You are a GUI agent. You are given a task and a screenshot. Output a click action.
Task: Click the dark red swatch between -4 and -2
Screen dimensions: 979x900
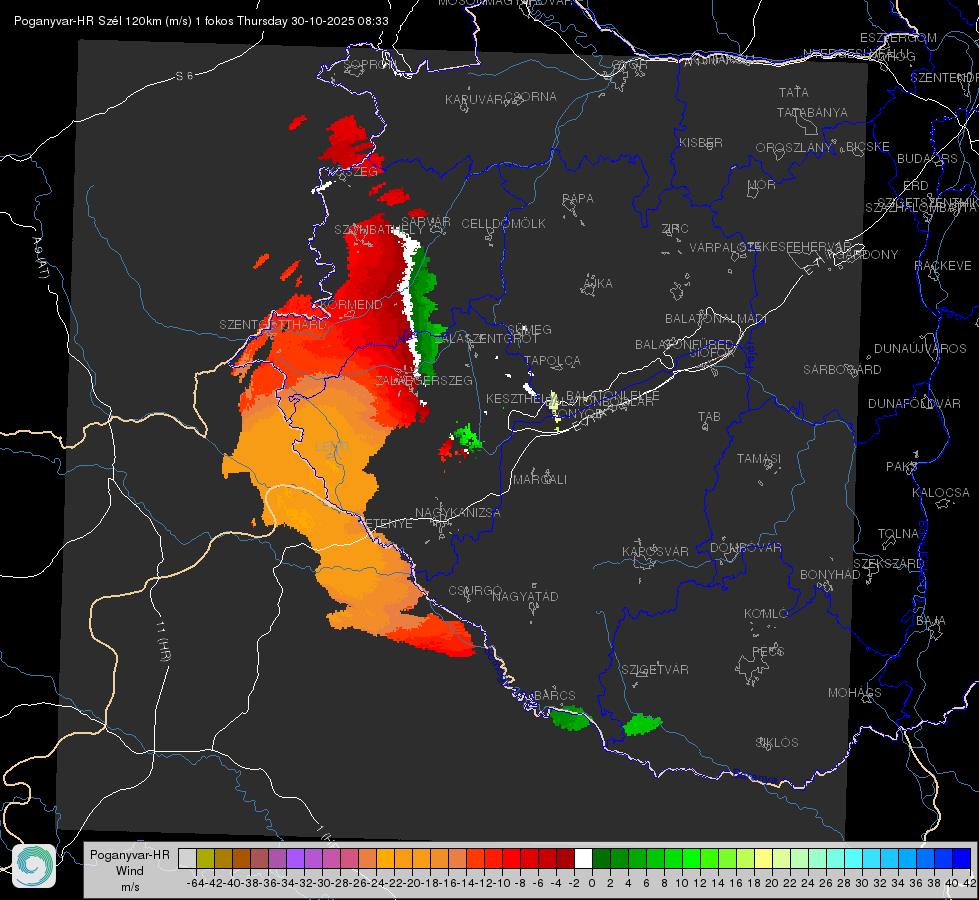(566, 858)
